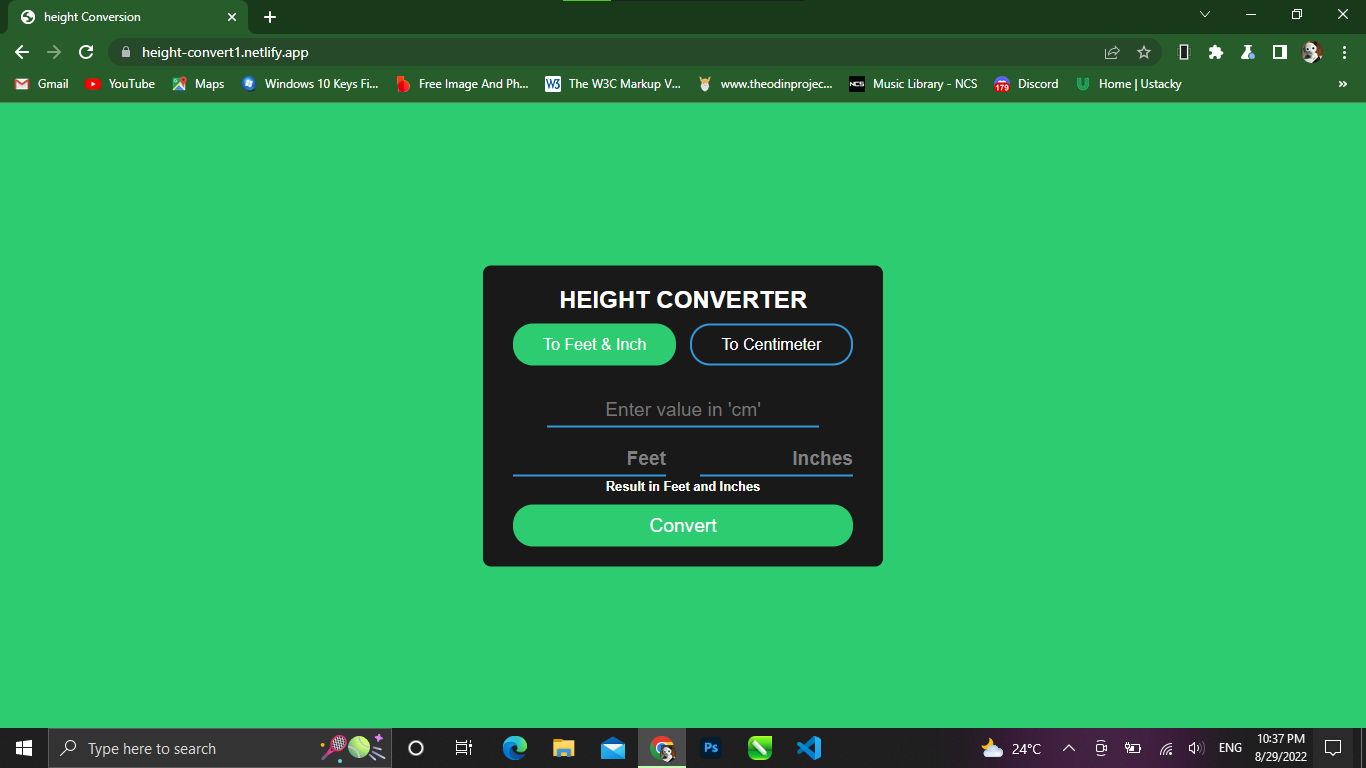Open the Chrome extensions puzzle icon
Screen dimensions: 1366x768
coord(1216,52)
